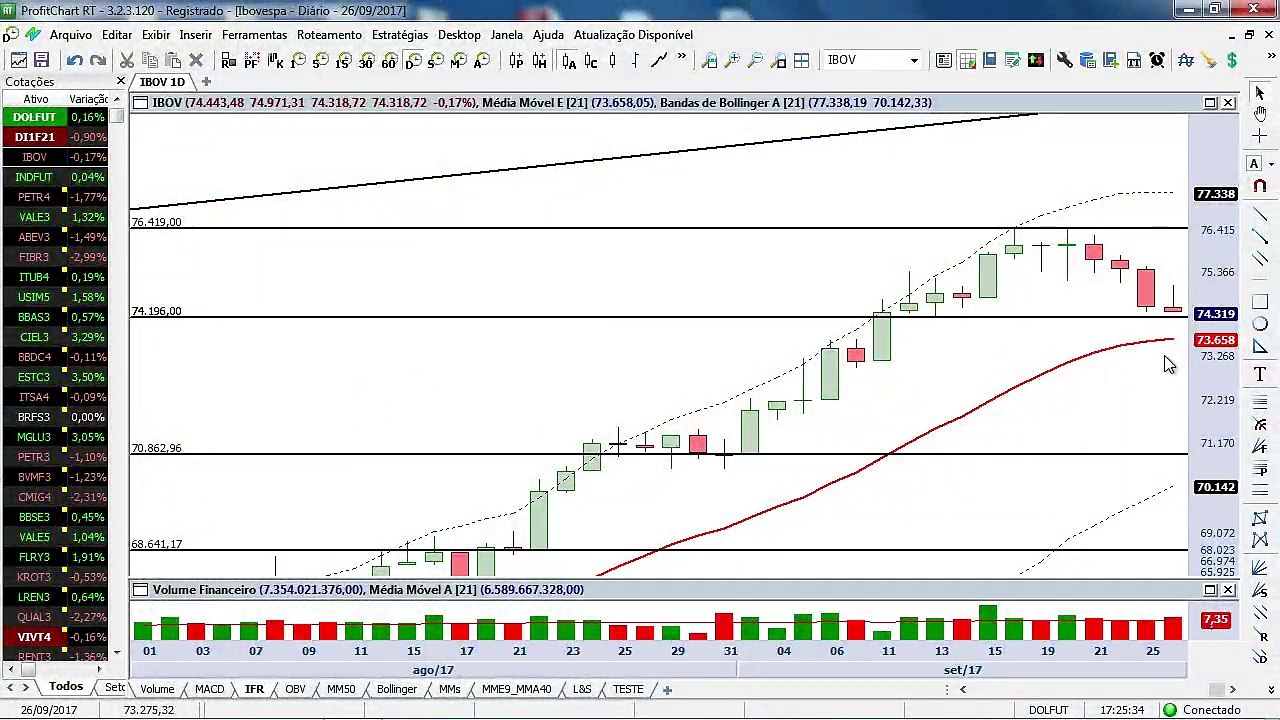The width and height of the screenshot is (1280, 720).
Task: Switch to the IFR tab
Action: click(254, 689)
